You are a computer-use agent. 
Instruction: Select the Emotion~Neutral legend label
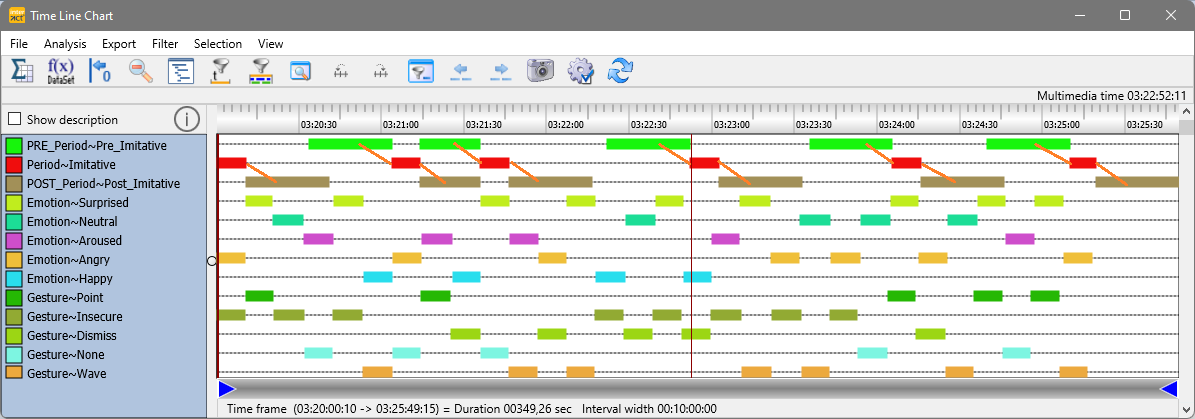[72, 222]
